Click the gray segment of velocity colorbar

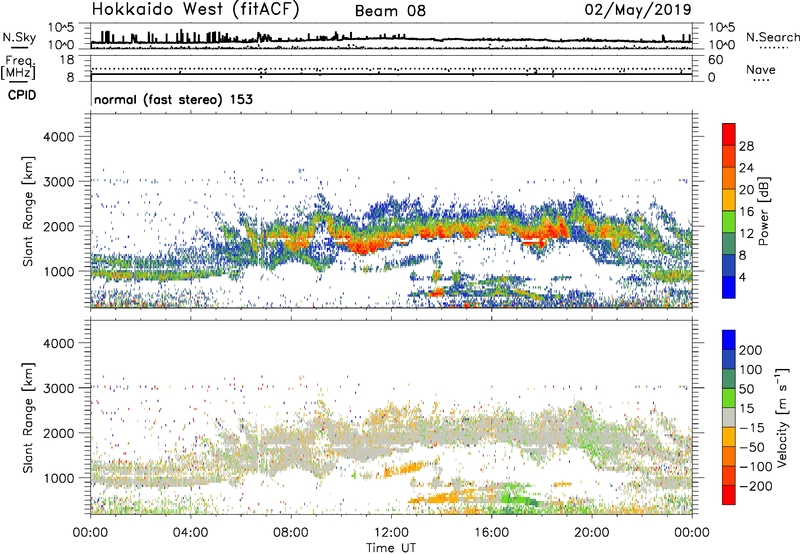point(729,417)
